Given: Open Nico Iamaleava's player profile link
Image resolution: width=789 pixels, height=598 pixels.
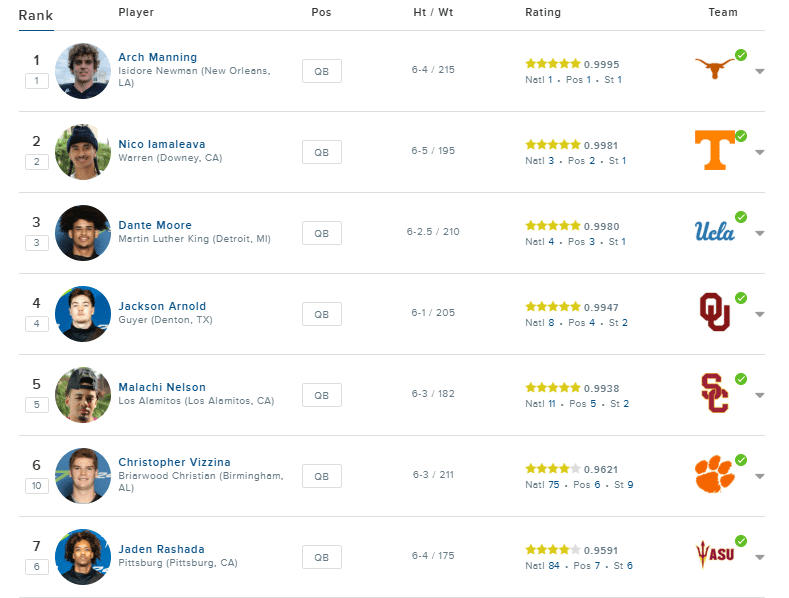Looking at the screenshot, I should point(162,144).
